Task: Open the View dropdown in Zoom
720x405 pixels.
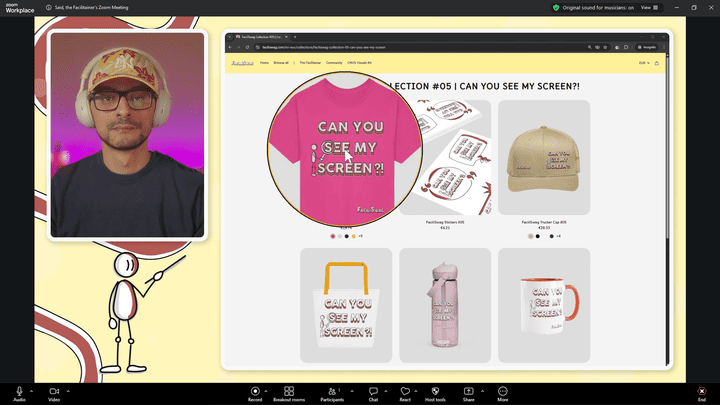Action: tap(649, 7)
